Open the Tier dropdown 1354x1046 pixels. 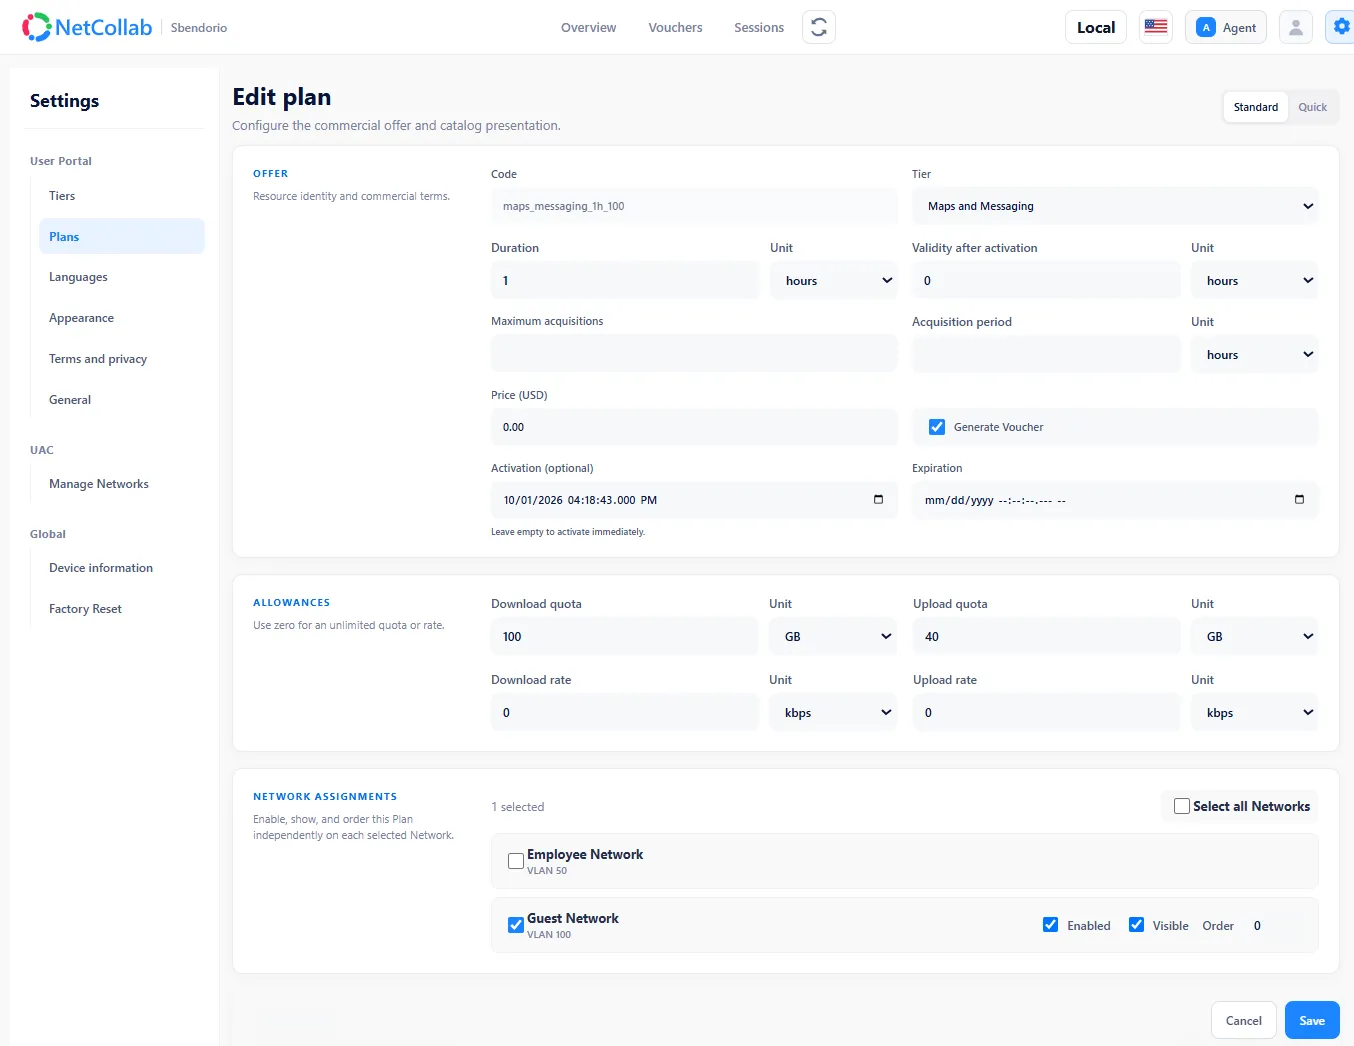1115,206
